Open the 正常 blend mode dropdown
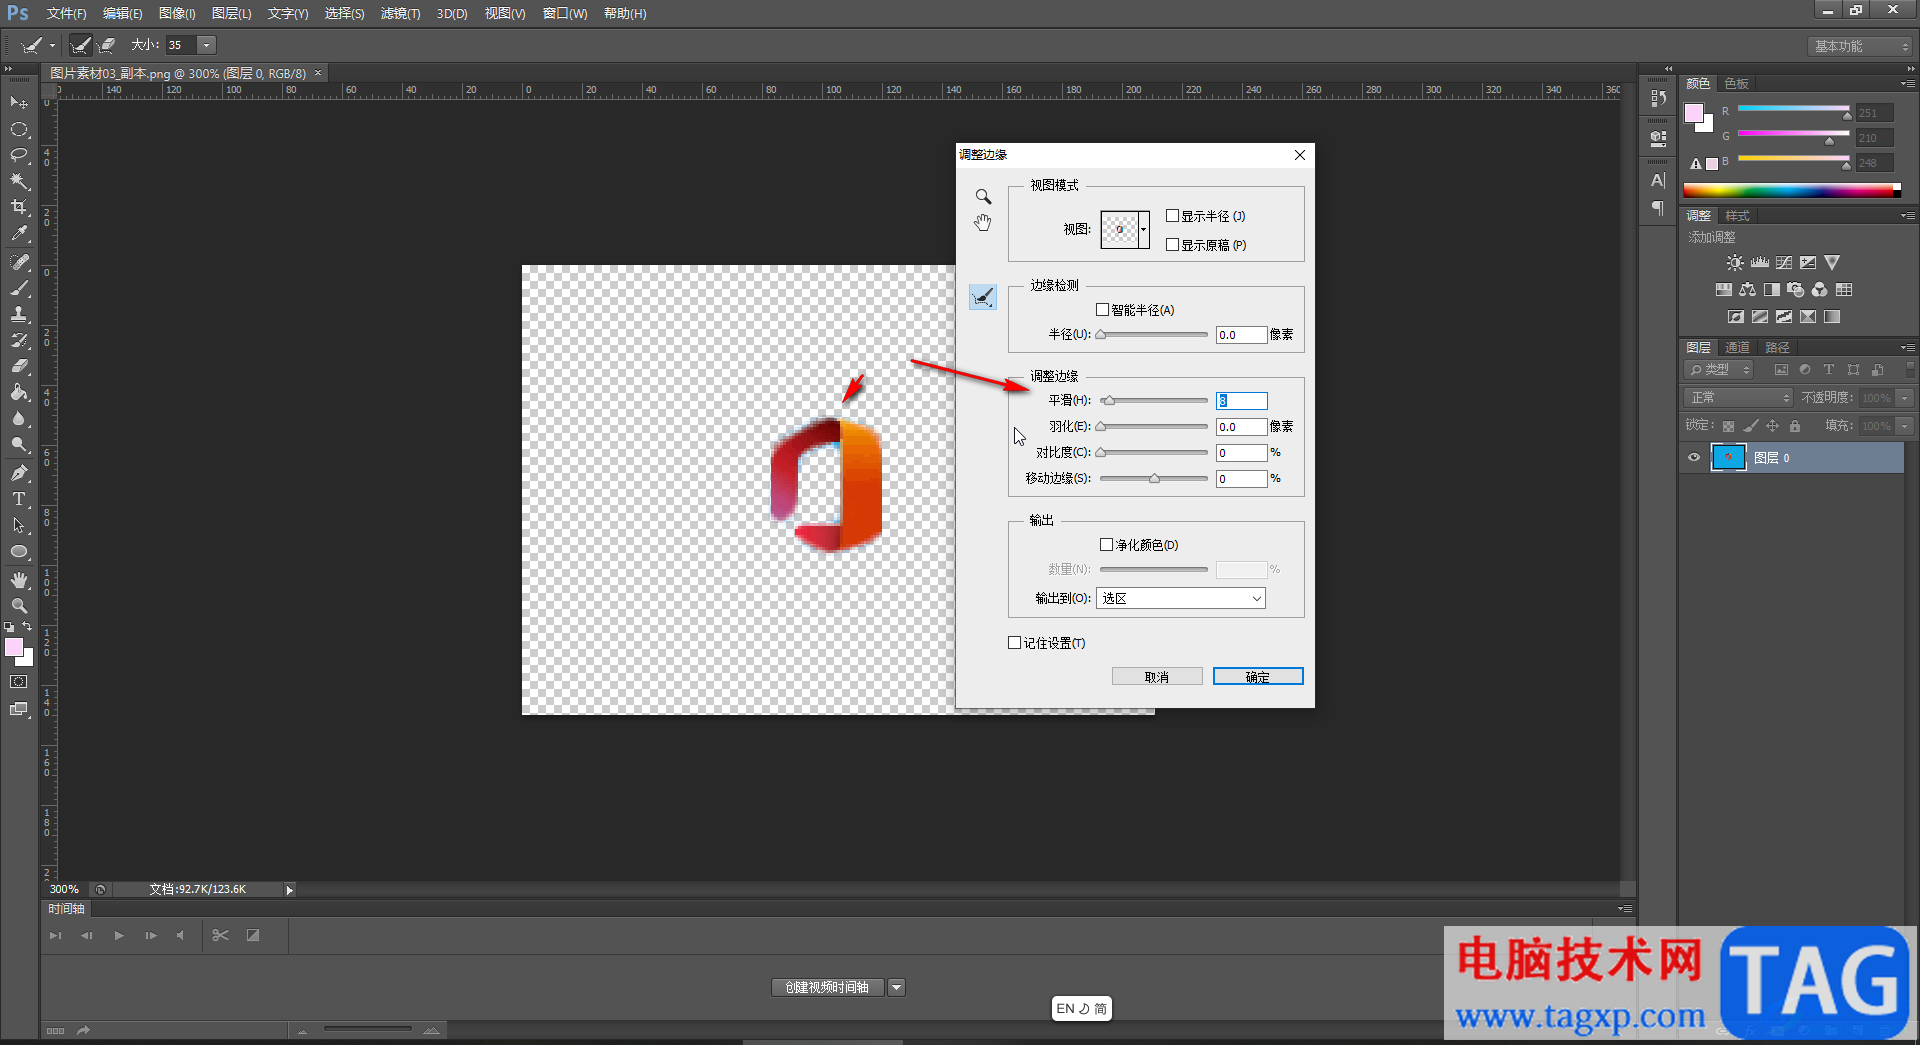 pyautogui.click(x=1739, y=398)
